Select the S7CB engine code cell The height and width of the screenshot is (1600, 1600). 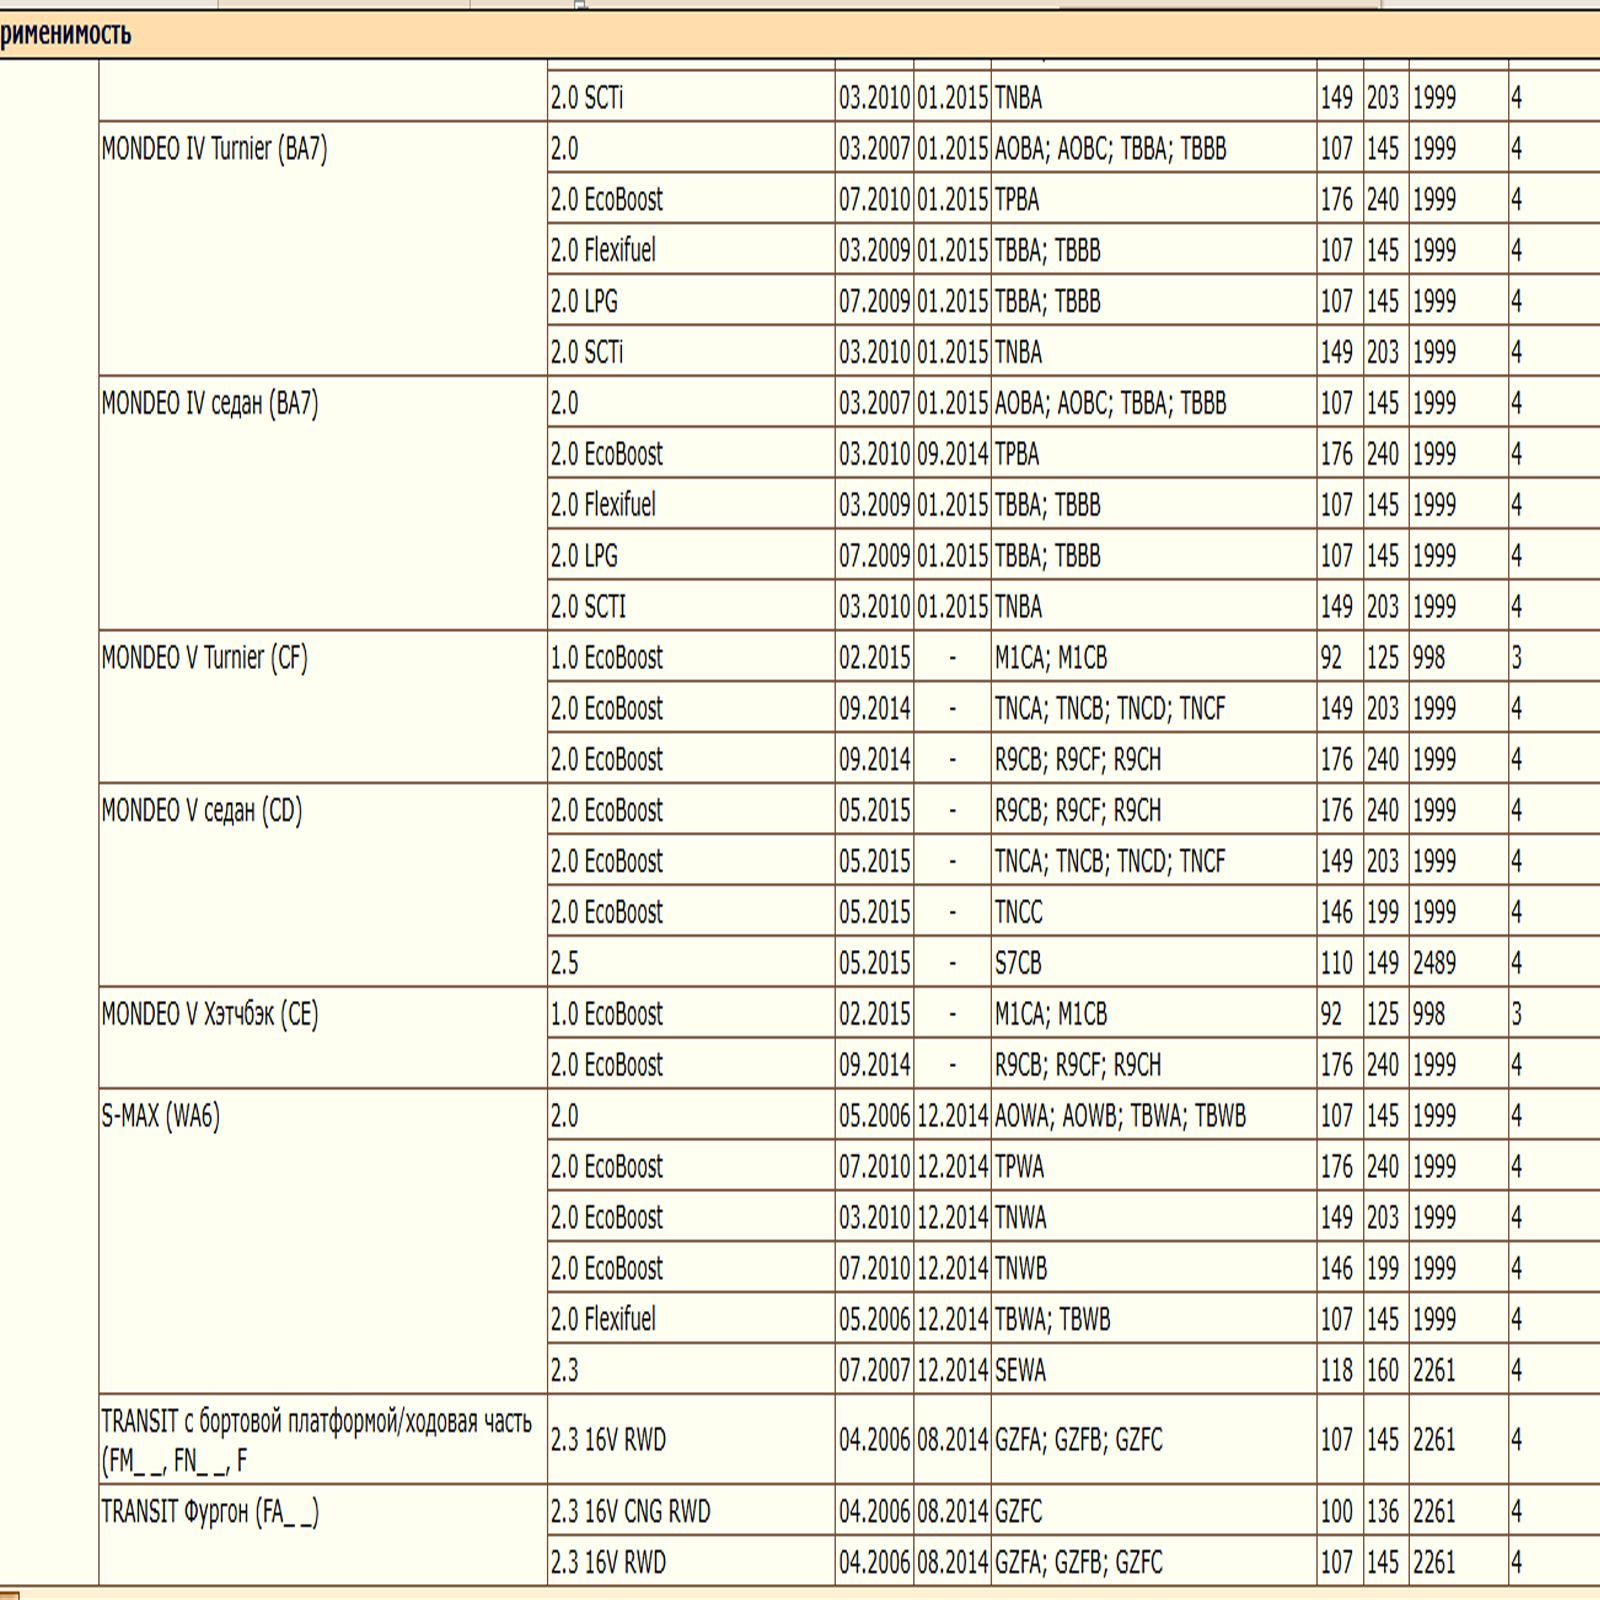1018,964
